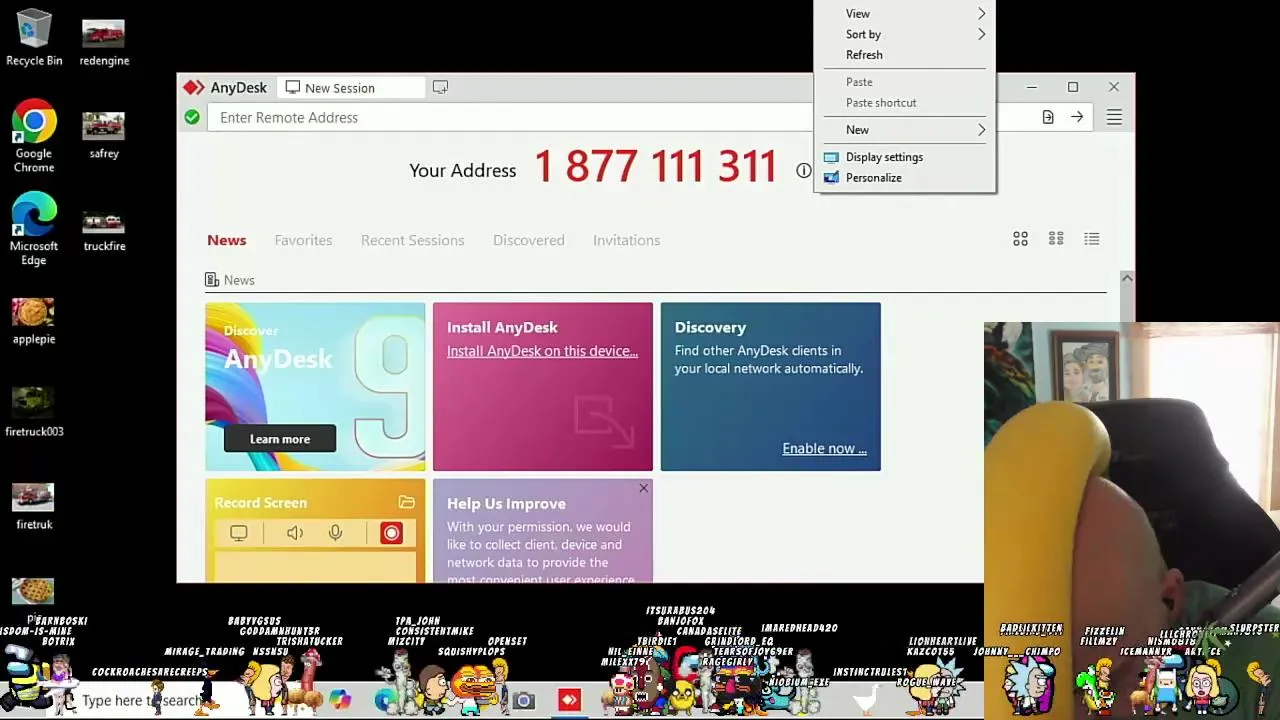1280x720 pixels.
Task: Switch to small tiles view in AnyDesk
Action: tap(1056, 239)
